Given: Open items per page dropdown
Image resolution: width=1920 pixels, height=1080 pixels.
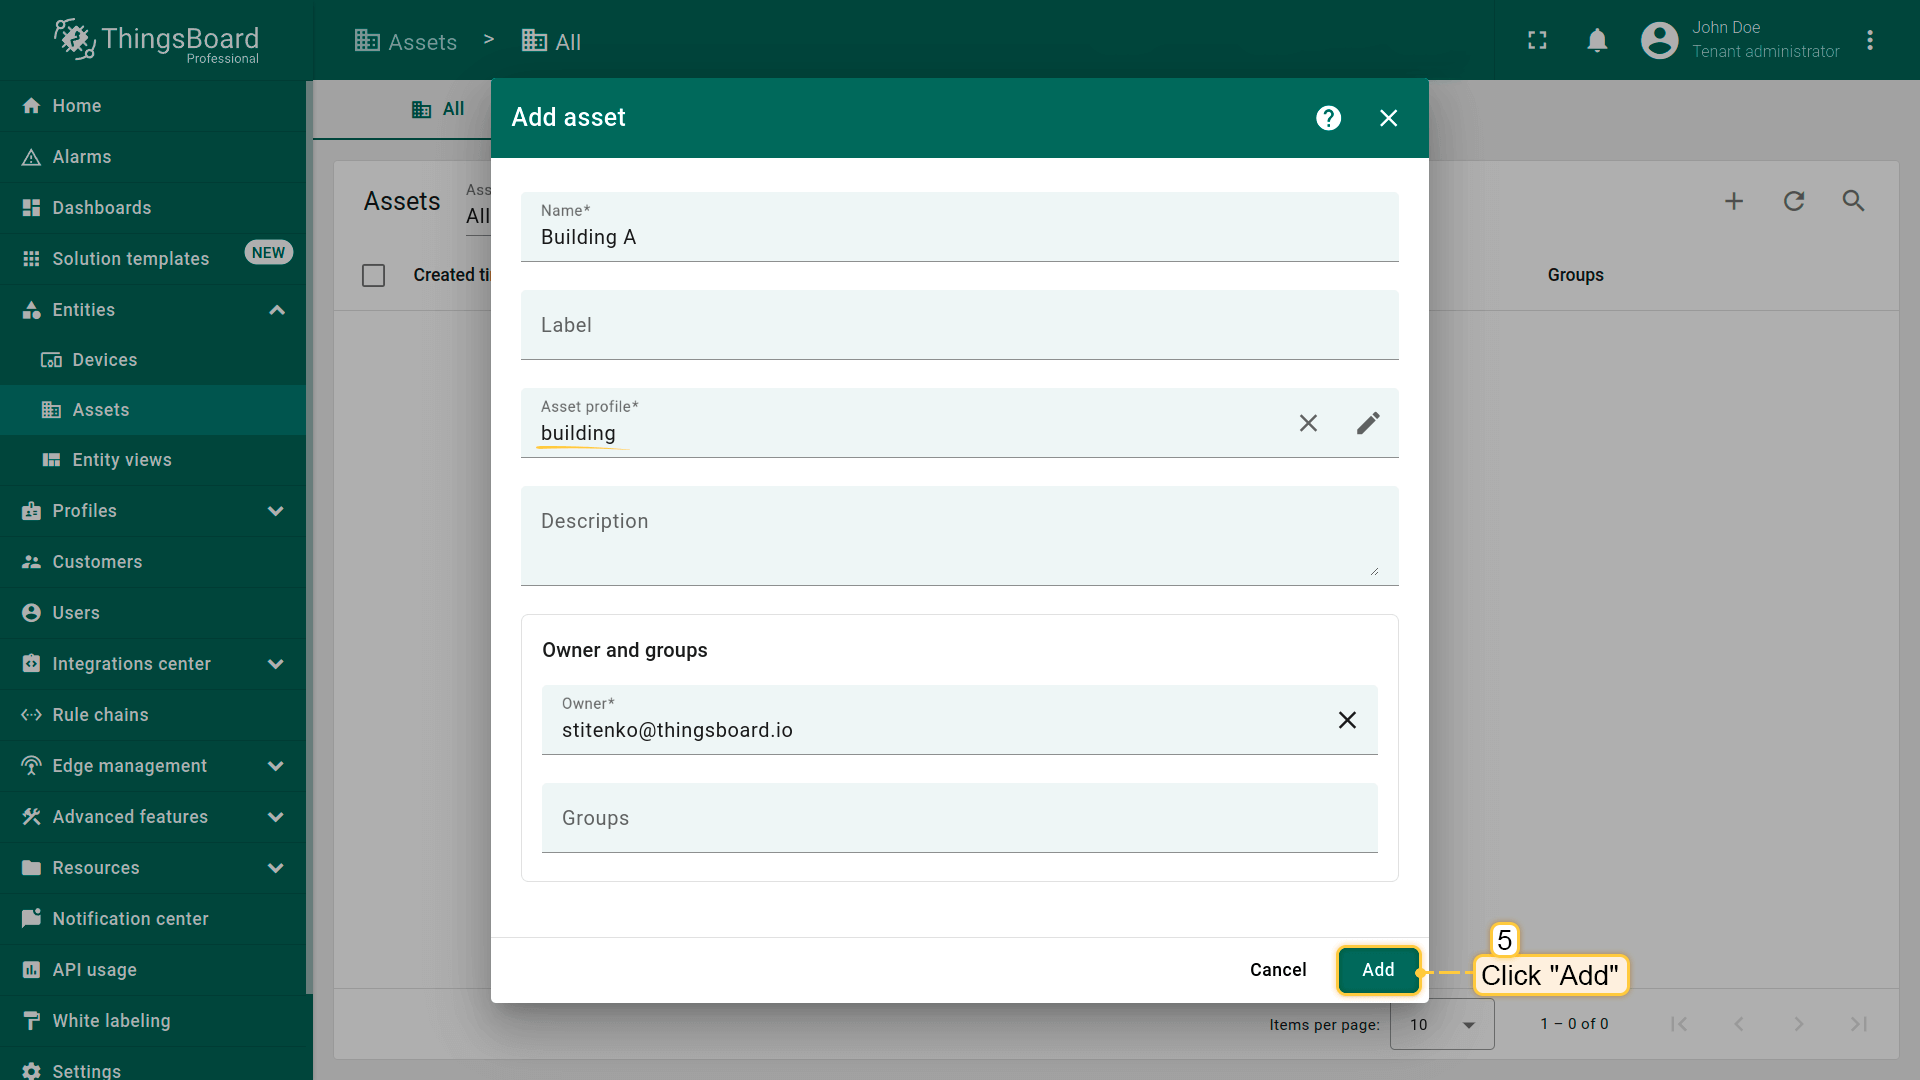Looking at the screenshot, I should [1442, 1024].
